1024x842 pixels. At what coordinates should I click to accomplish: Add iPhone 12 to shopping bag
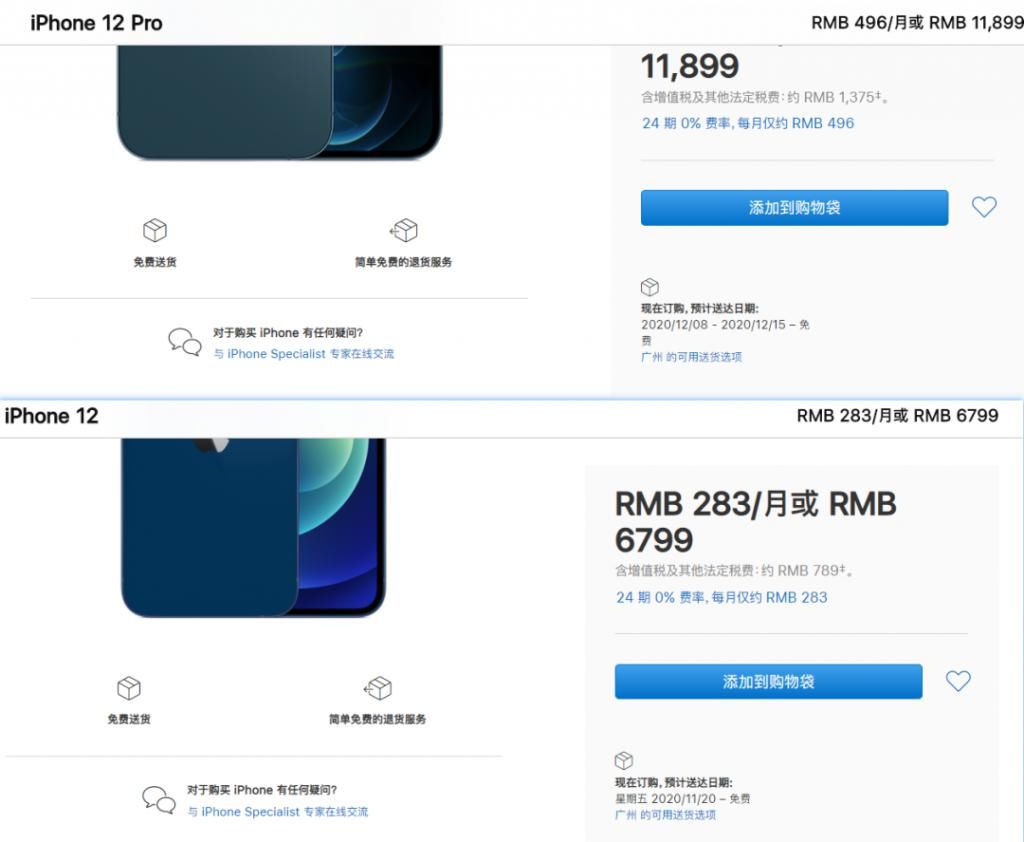(x=768, y=682)
